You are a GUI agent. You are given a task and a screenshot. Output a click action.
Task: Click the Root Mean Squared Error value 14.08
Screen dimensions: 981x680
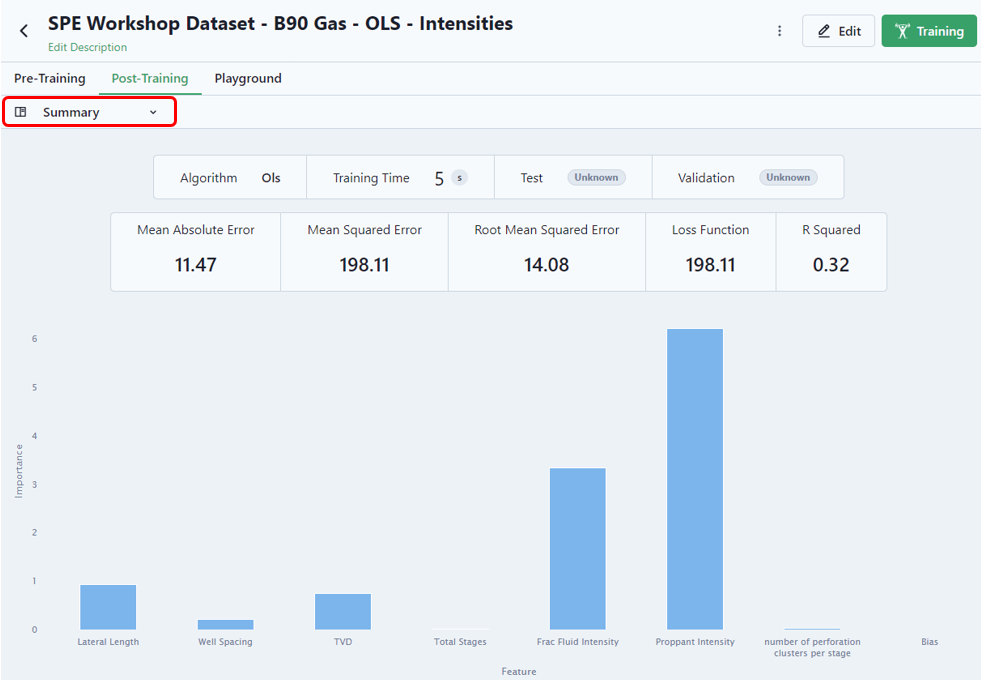(x=546, y=265)
